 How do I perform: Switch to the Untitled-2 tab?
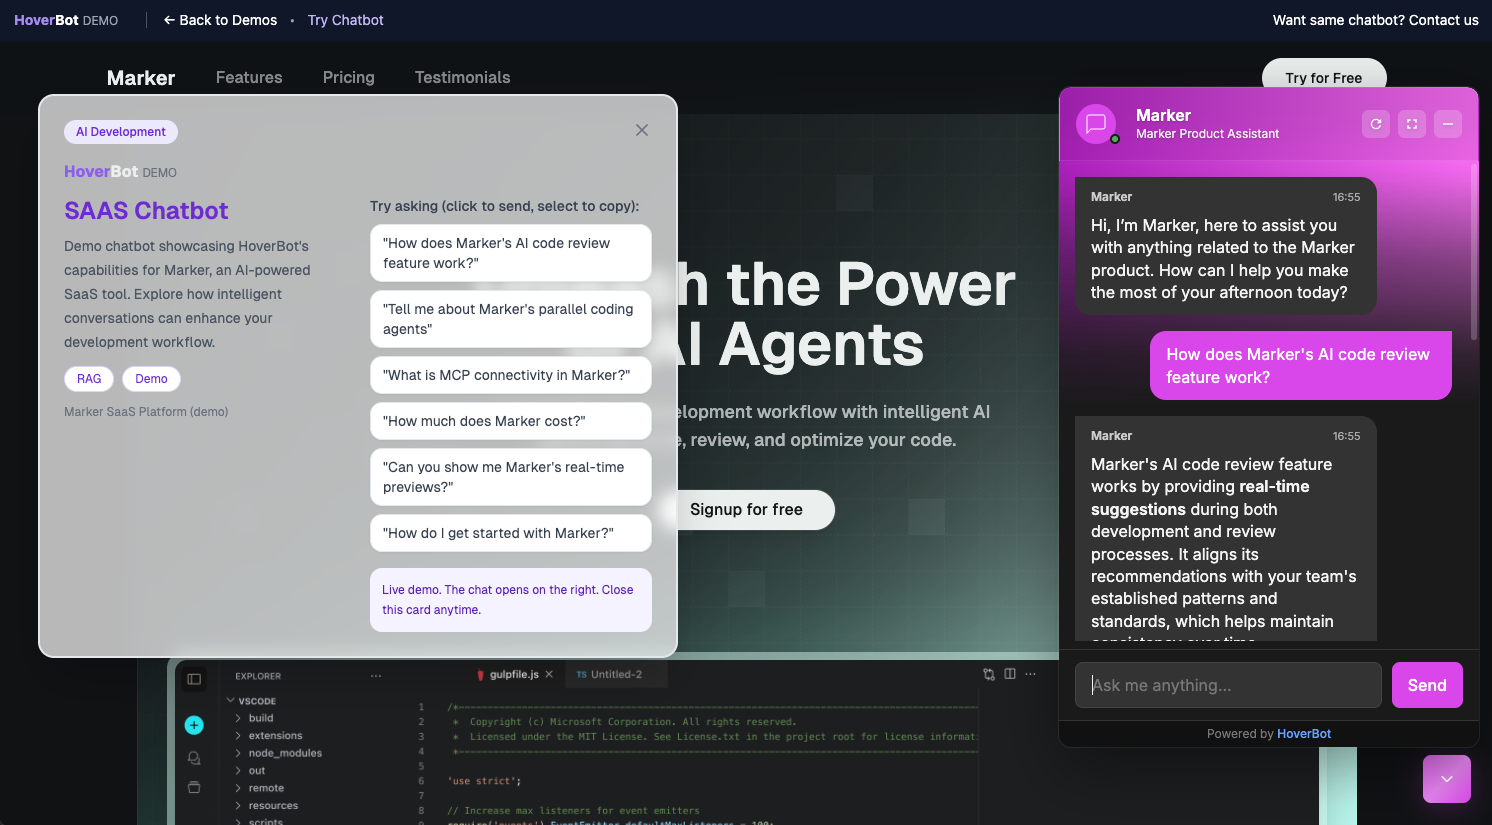610,675
